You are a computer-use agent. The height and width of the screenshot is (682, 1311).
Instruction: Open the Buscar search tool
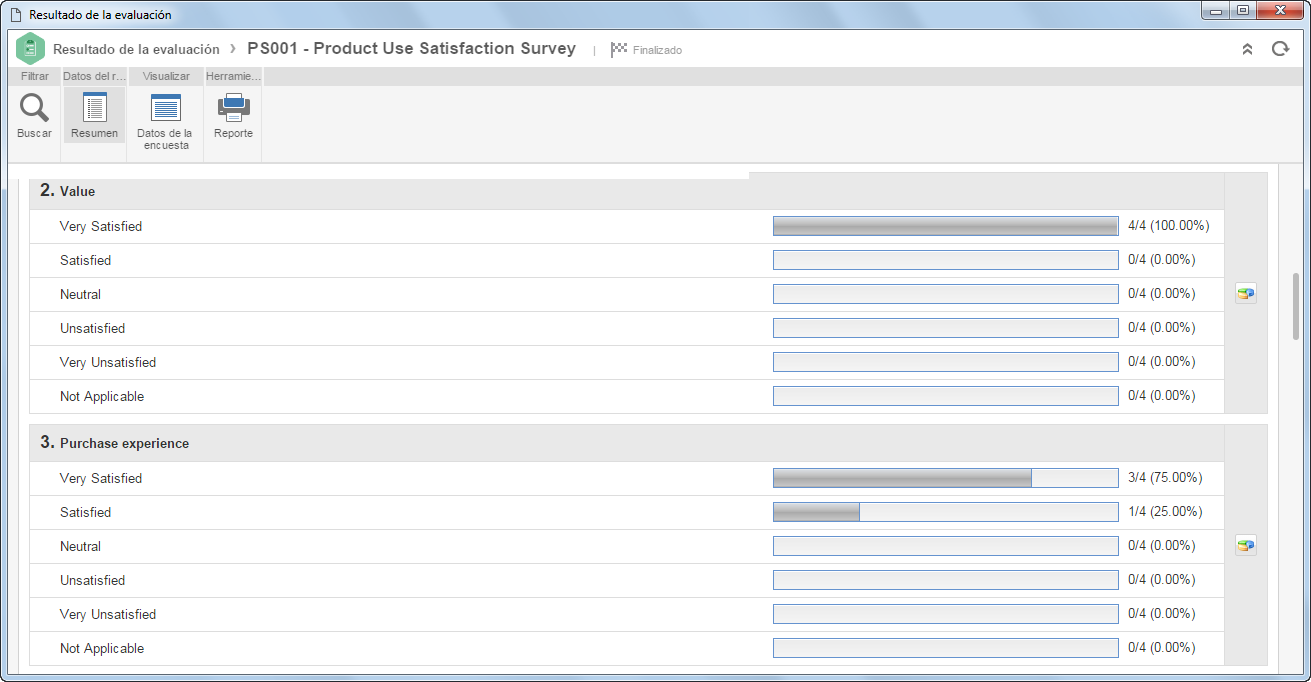(x=34, y=116)
